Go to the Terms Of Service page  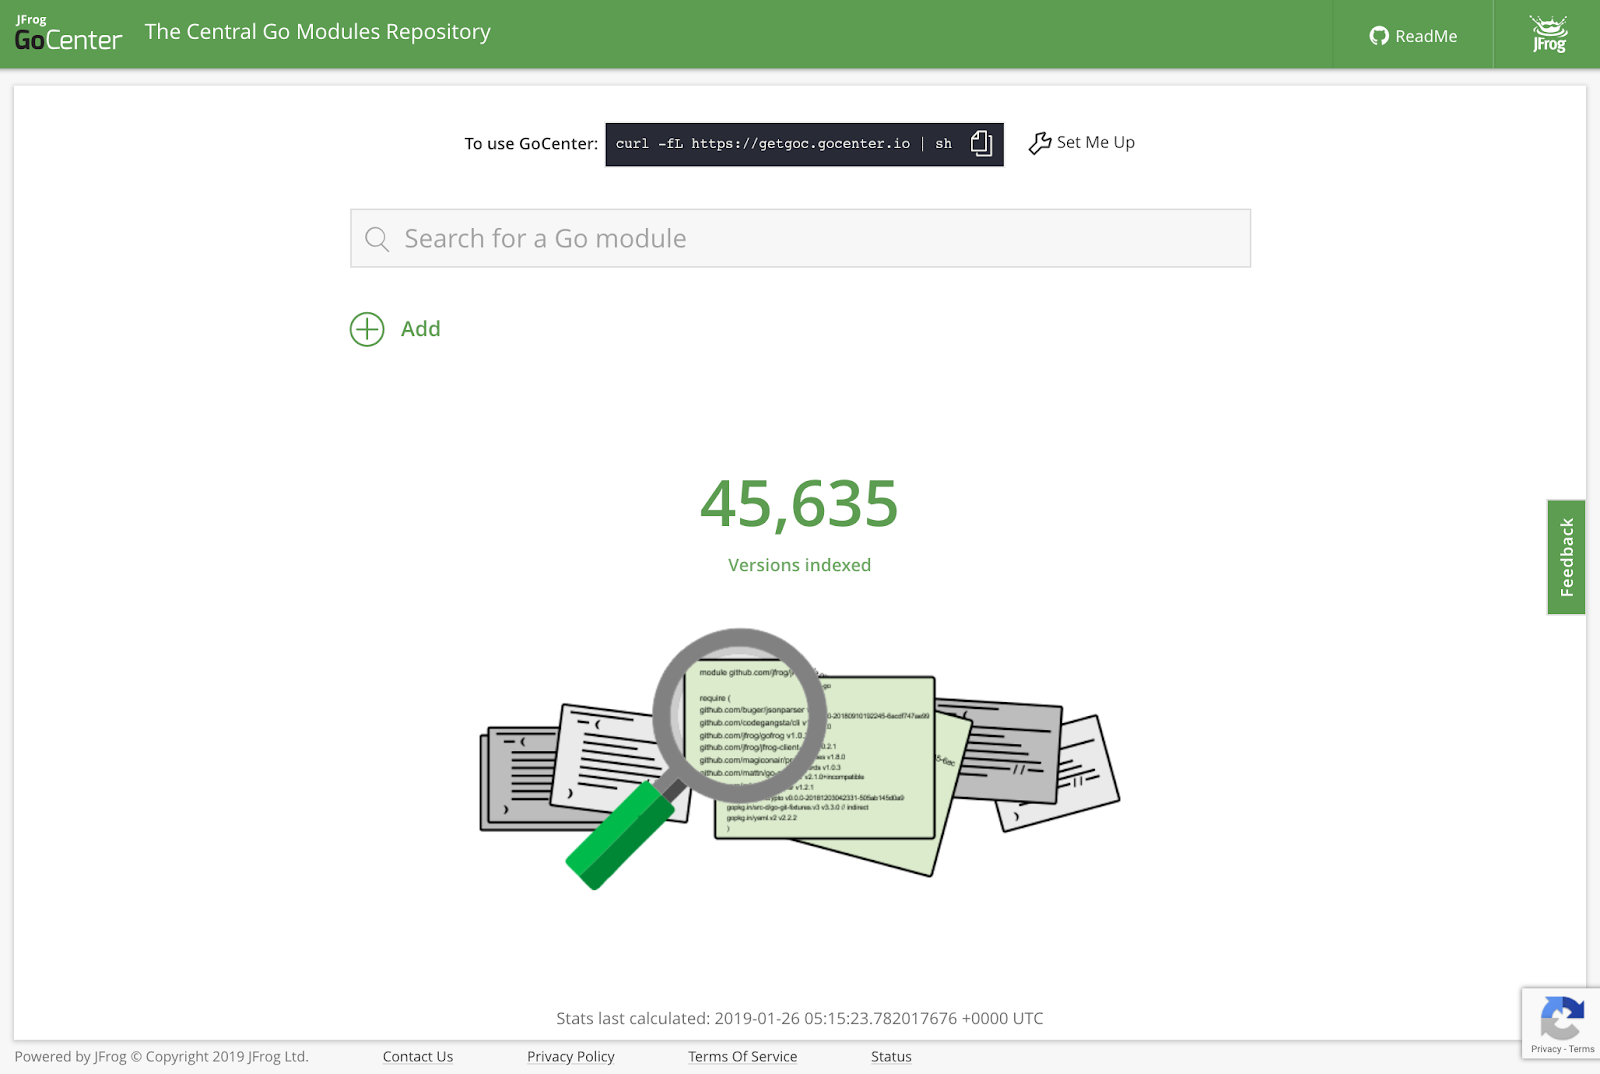click(742, 1057)
